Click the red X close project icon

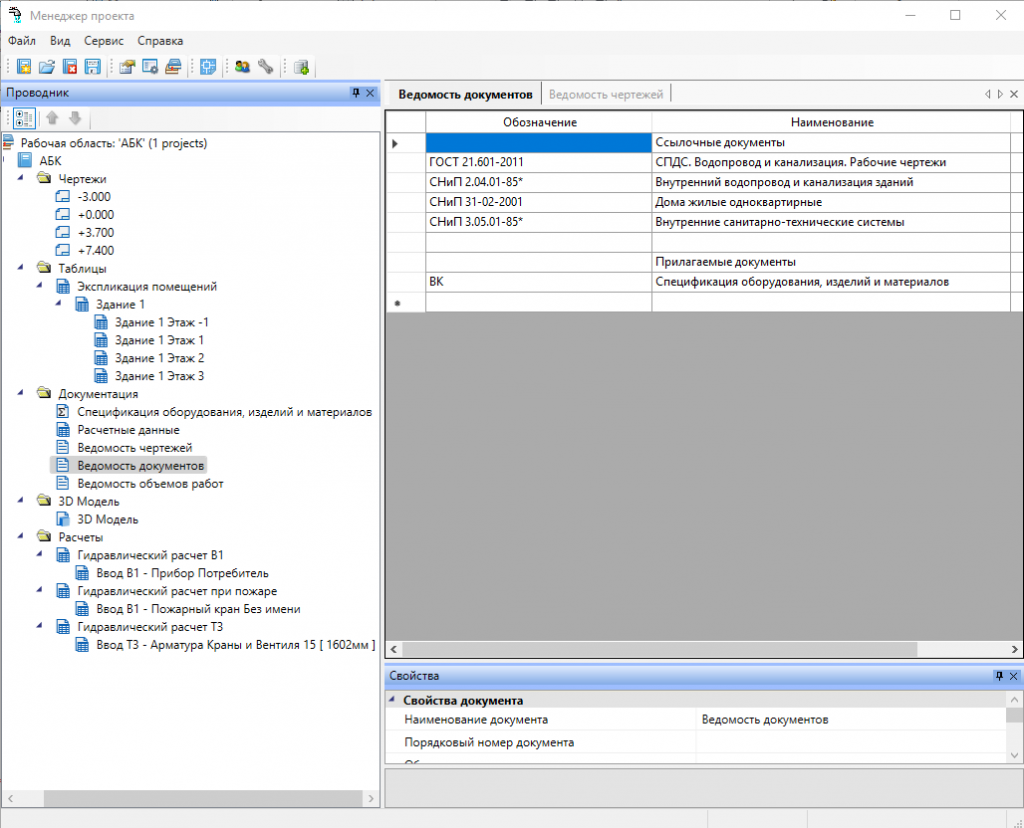(70, 67)
